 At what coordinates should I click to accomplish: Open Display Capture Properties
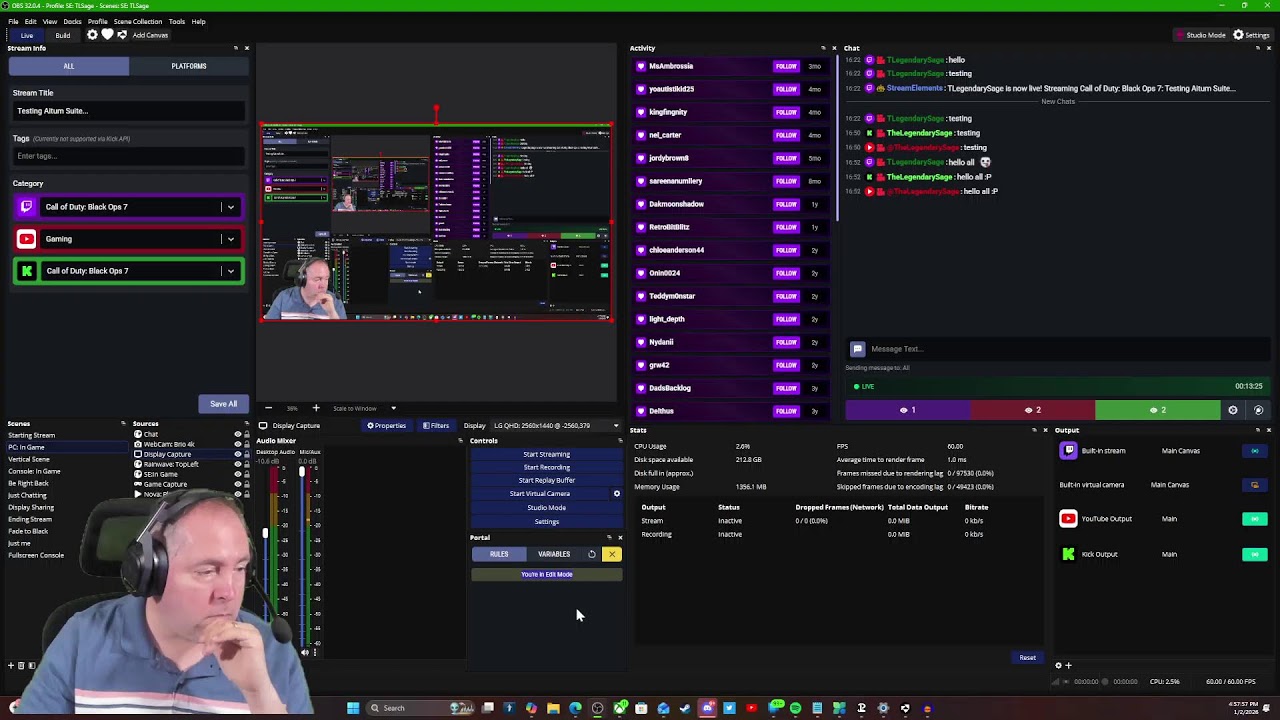click(x=386, y=426)
